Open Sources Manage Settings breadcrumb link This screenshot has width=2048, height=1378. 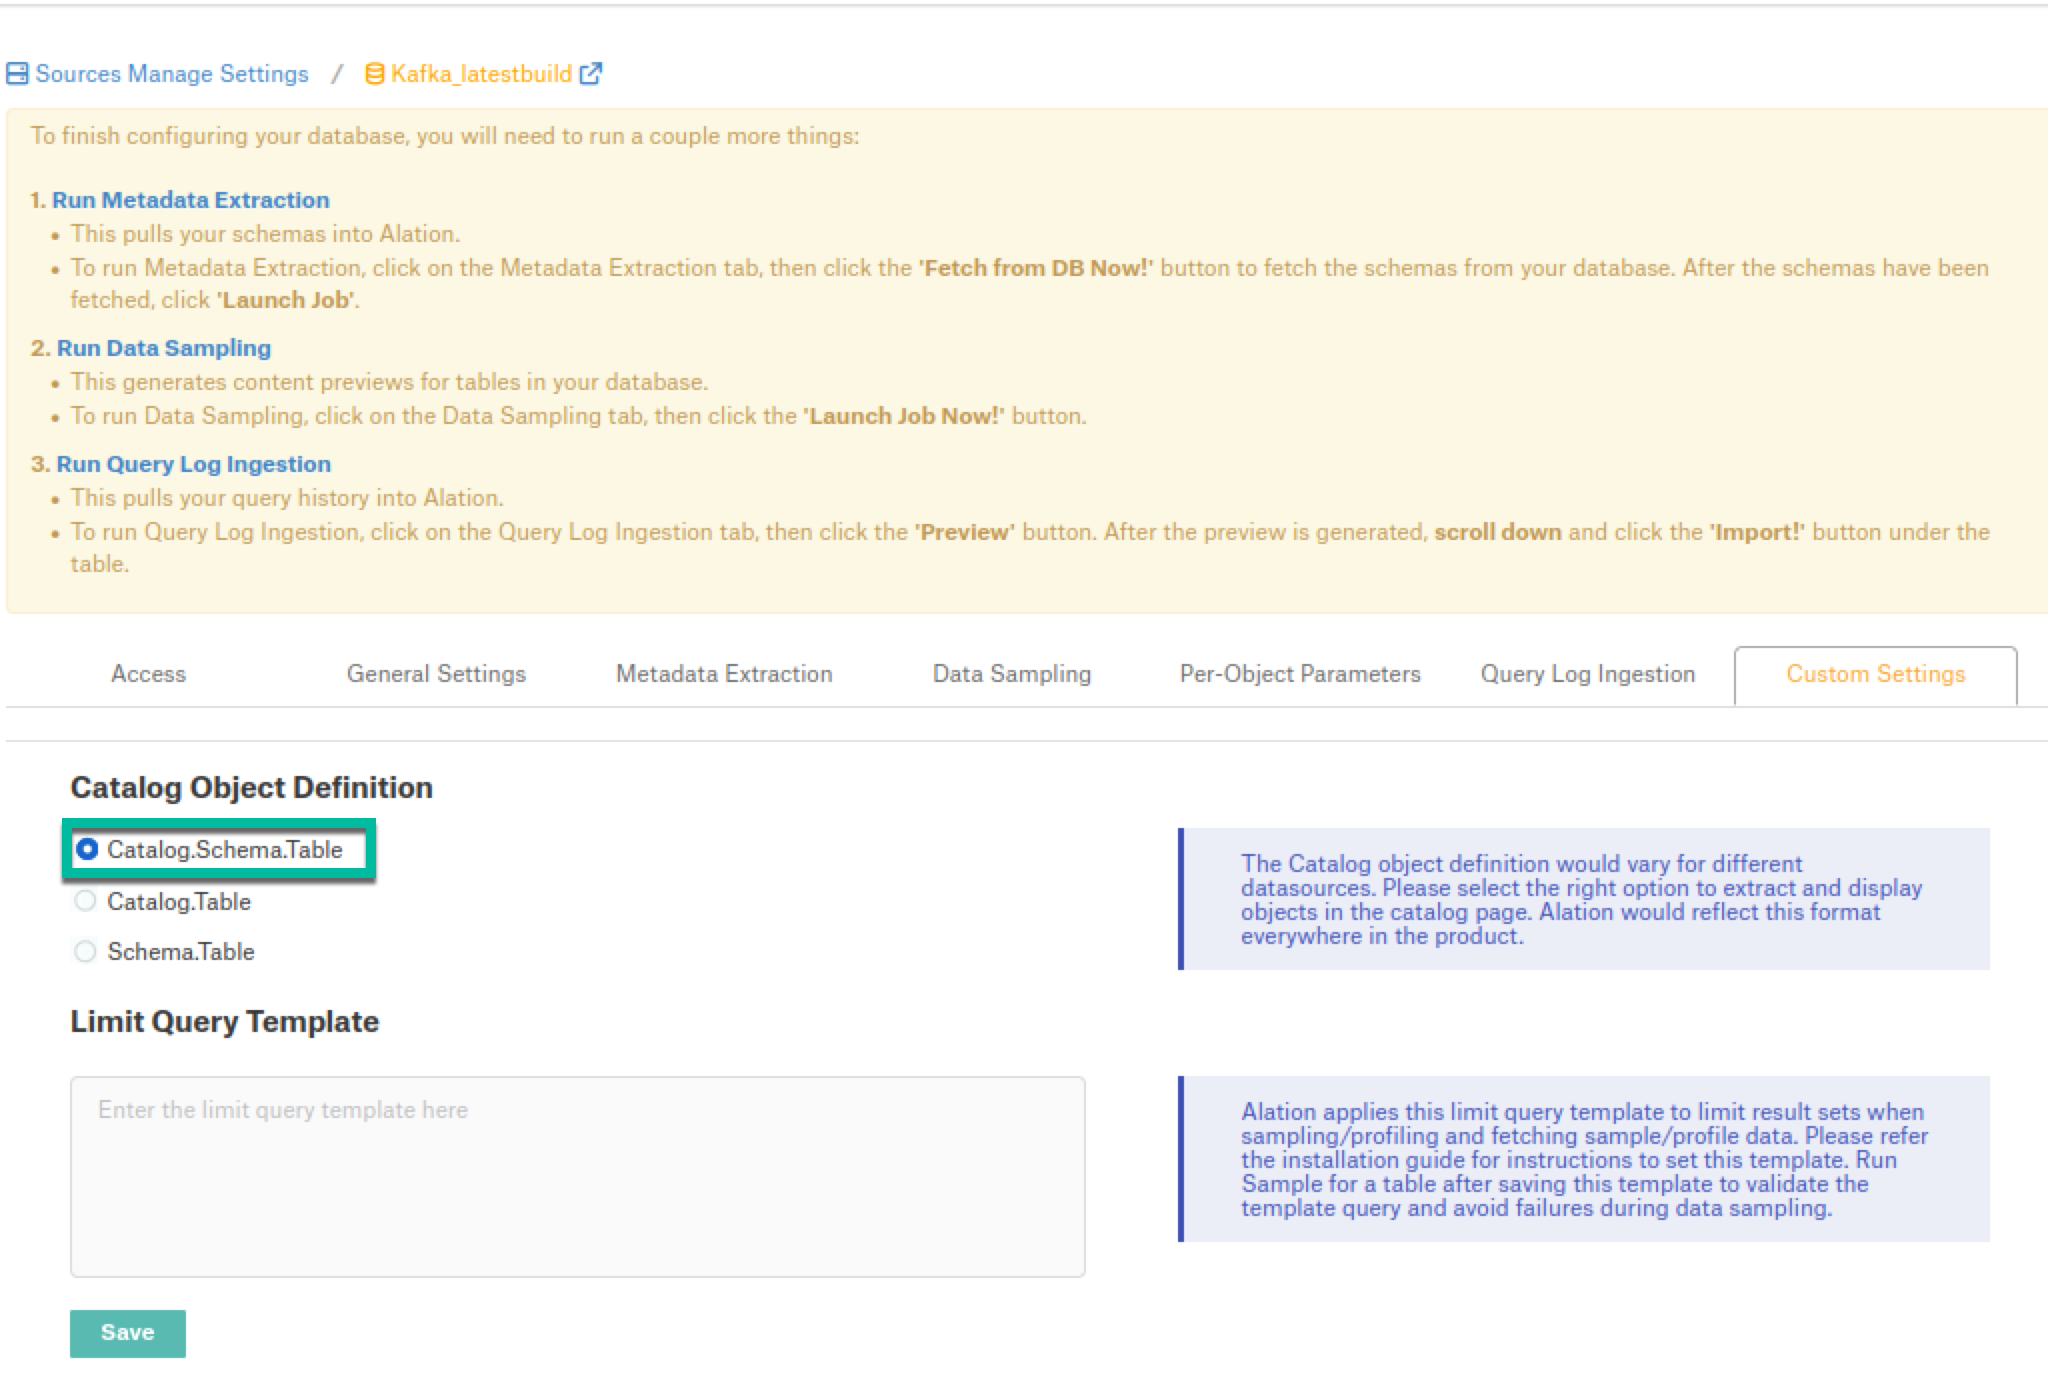pos(172,74)
